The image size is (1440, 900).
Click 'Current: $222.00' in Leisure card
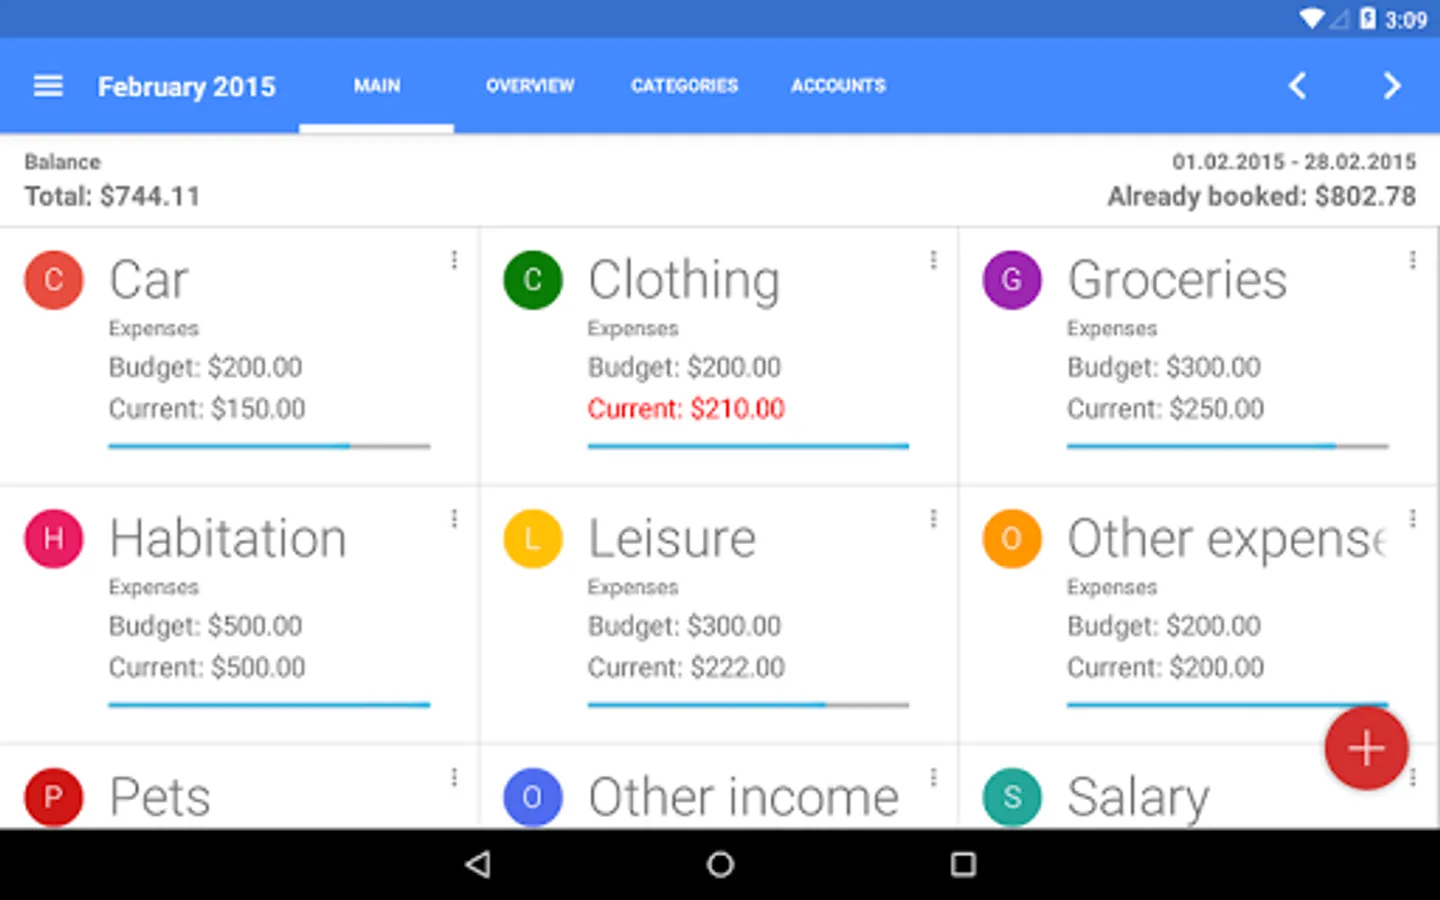686,667
